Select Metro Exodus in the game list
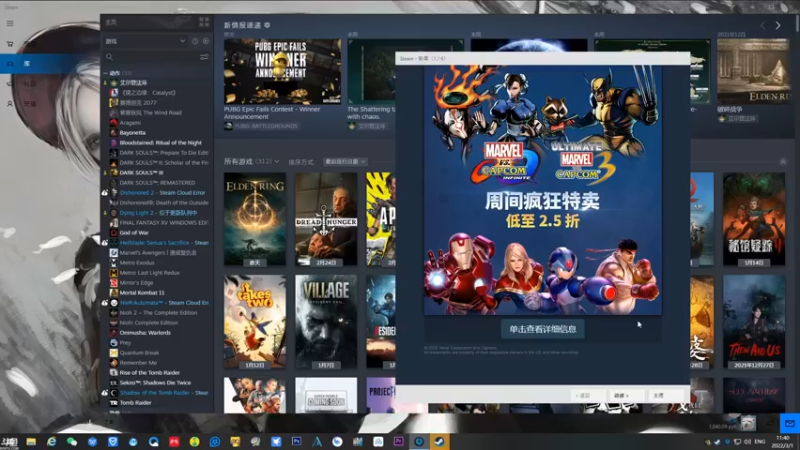The width and height of the screenshot is (800, 450). pyautogui.click(x=137, y=263)
